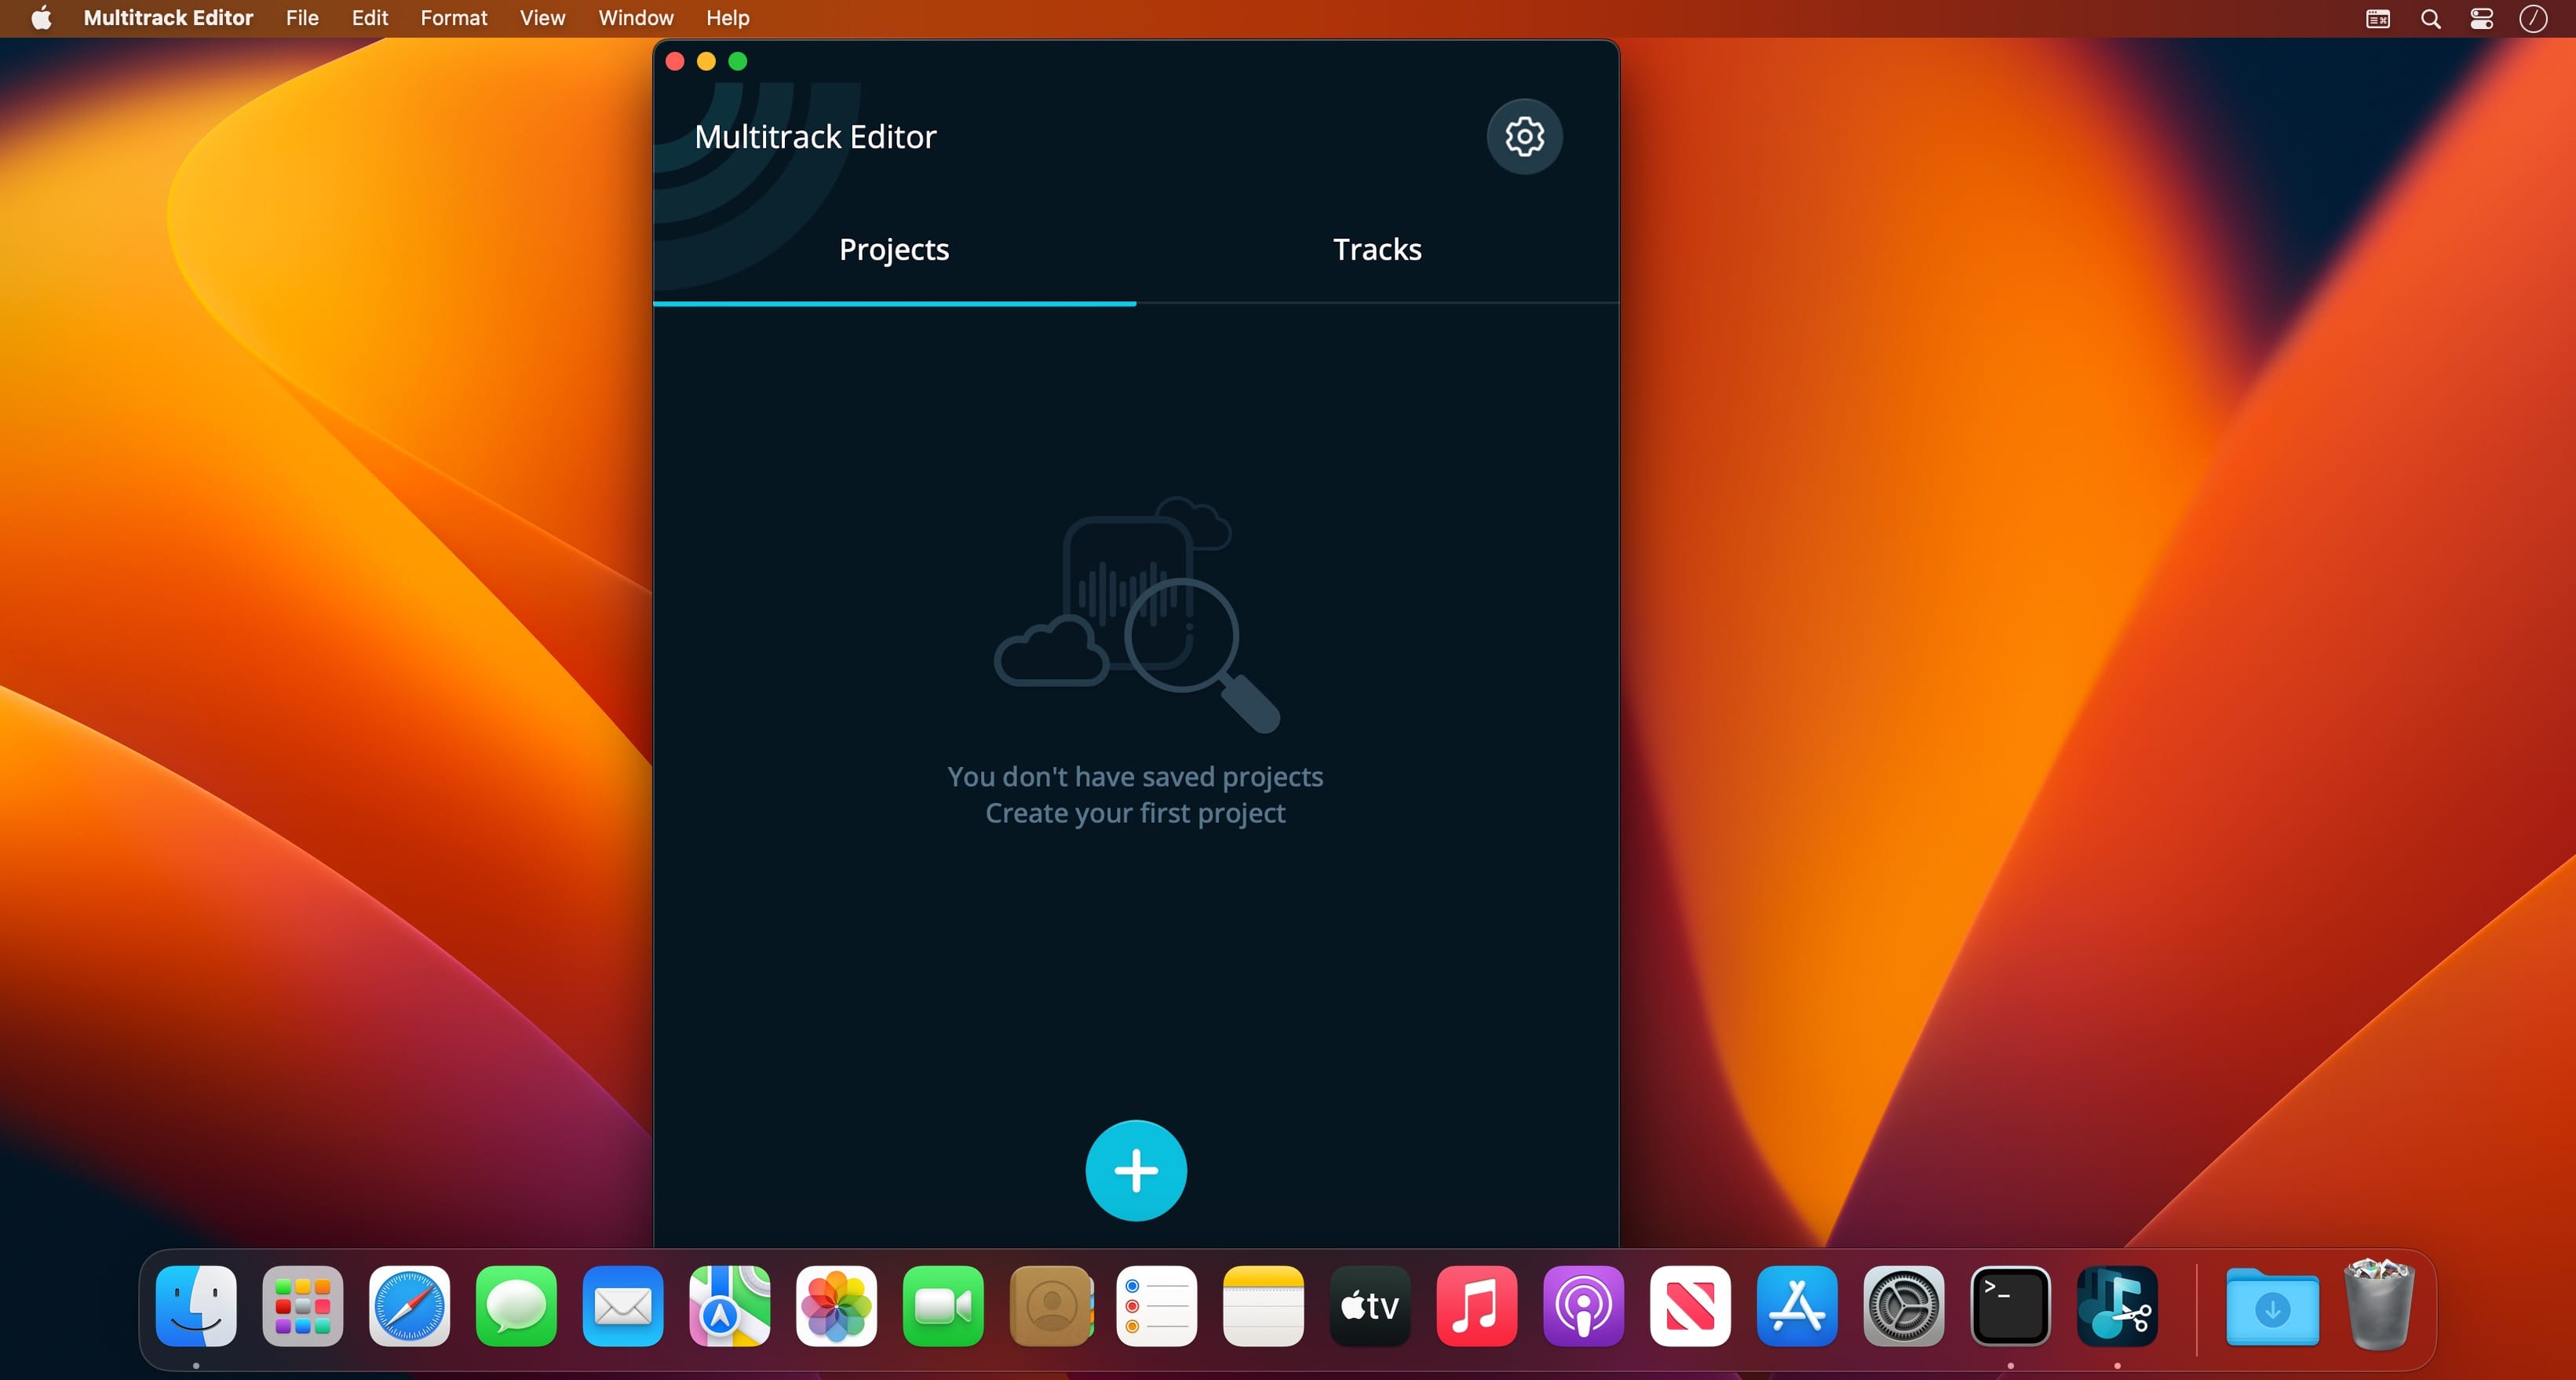Open the Edit menu
The height and width of the screenshot is (1380, 2576).
click(x=369, y=18)
